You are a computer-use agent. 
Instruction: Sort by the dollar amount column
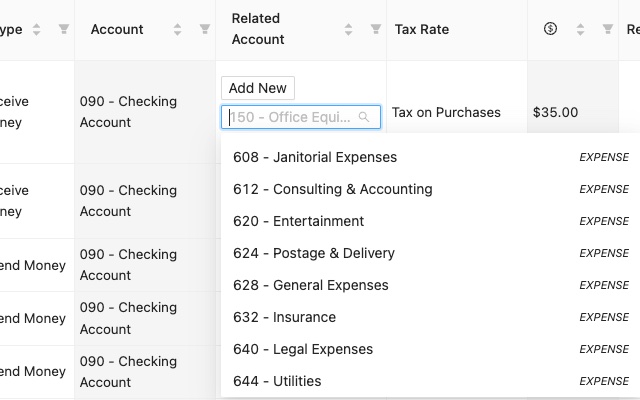pyautogui.click(x=581, y=29)
